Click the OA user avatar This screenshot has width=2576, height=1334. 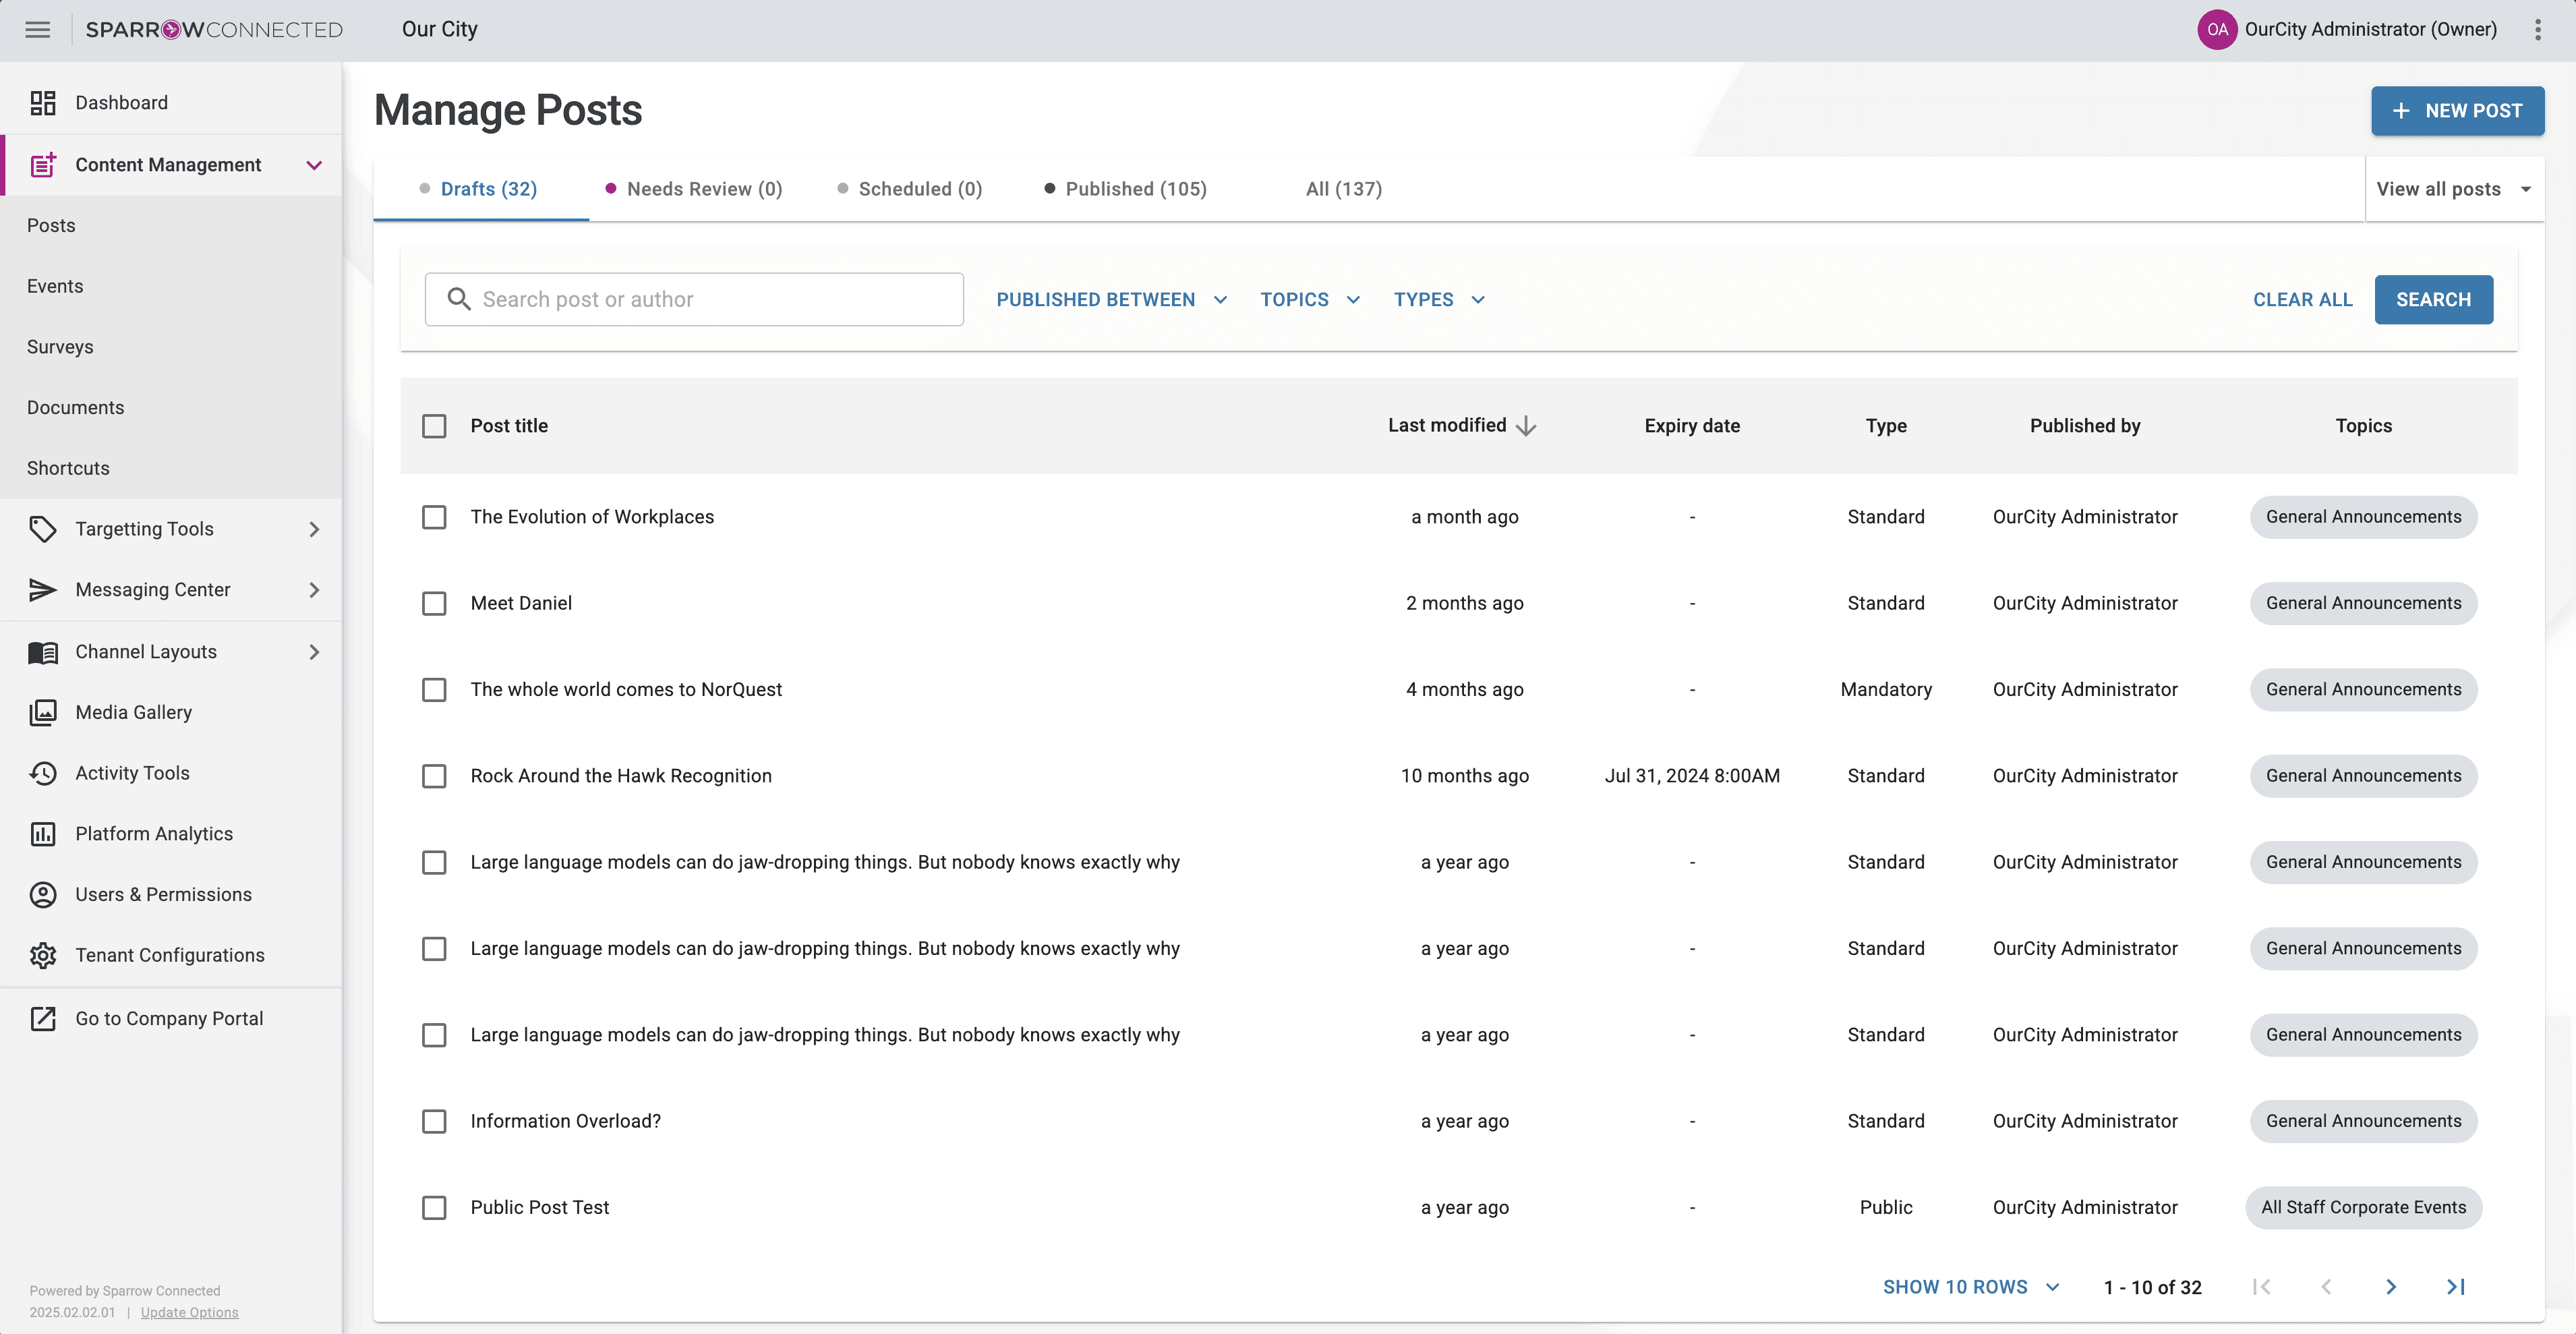pyautogui.click(x=2217, y=30)
